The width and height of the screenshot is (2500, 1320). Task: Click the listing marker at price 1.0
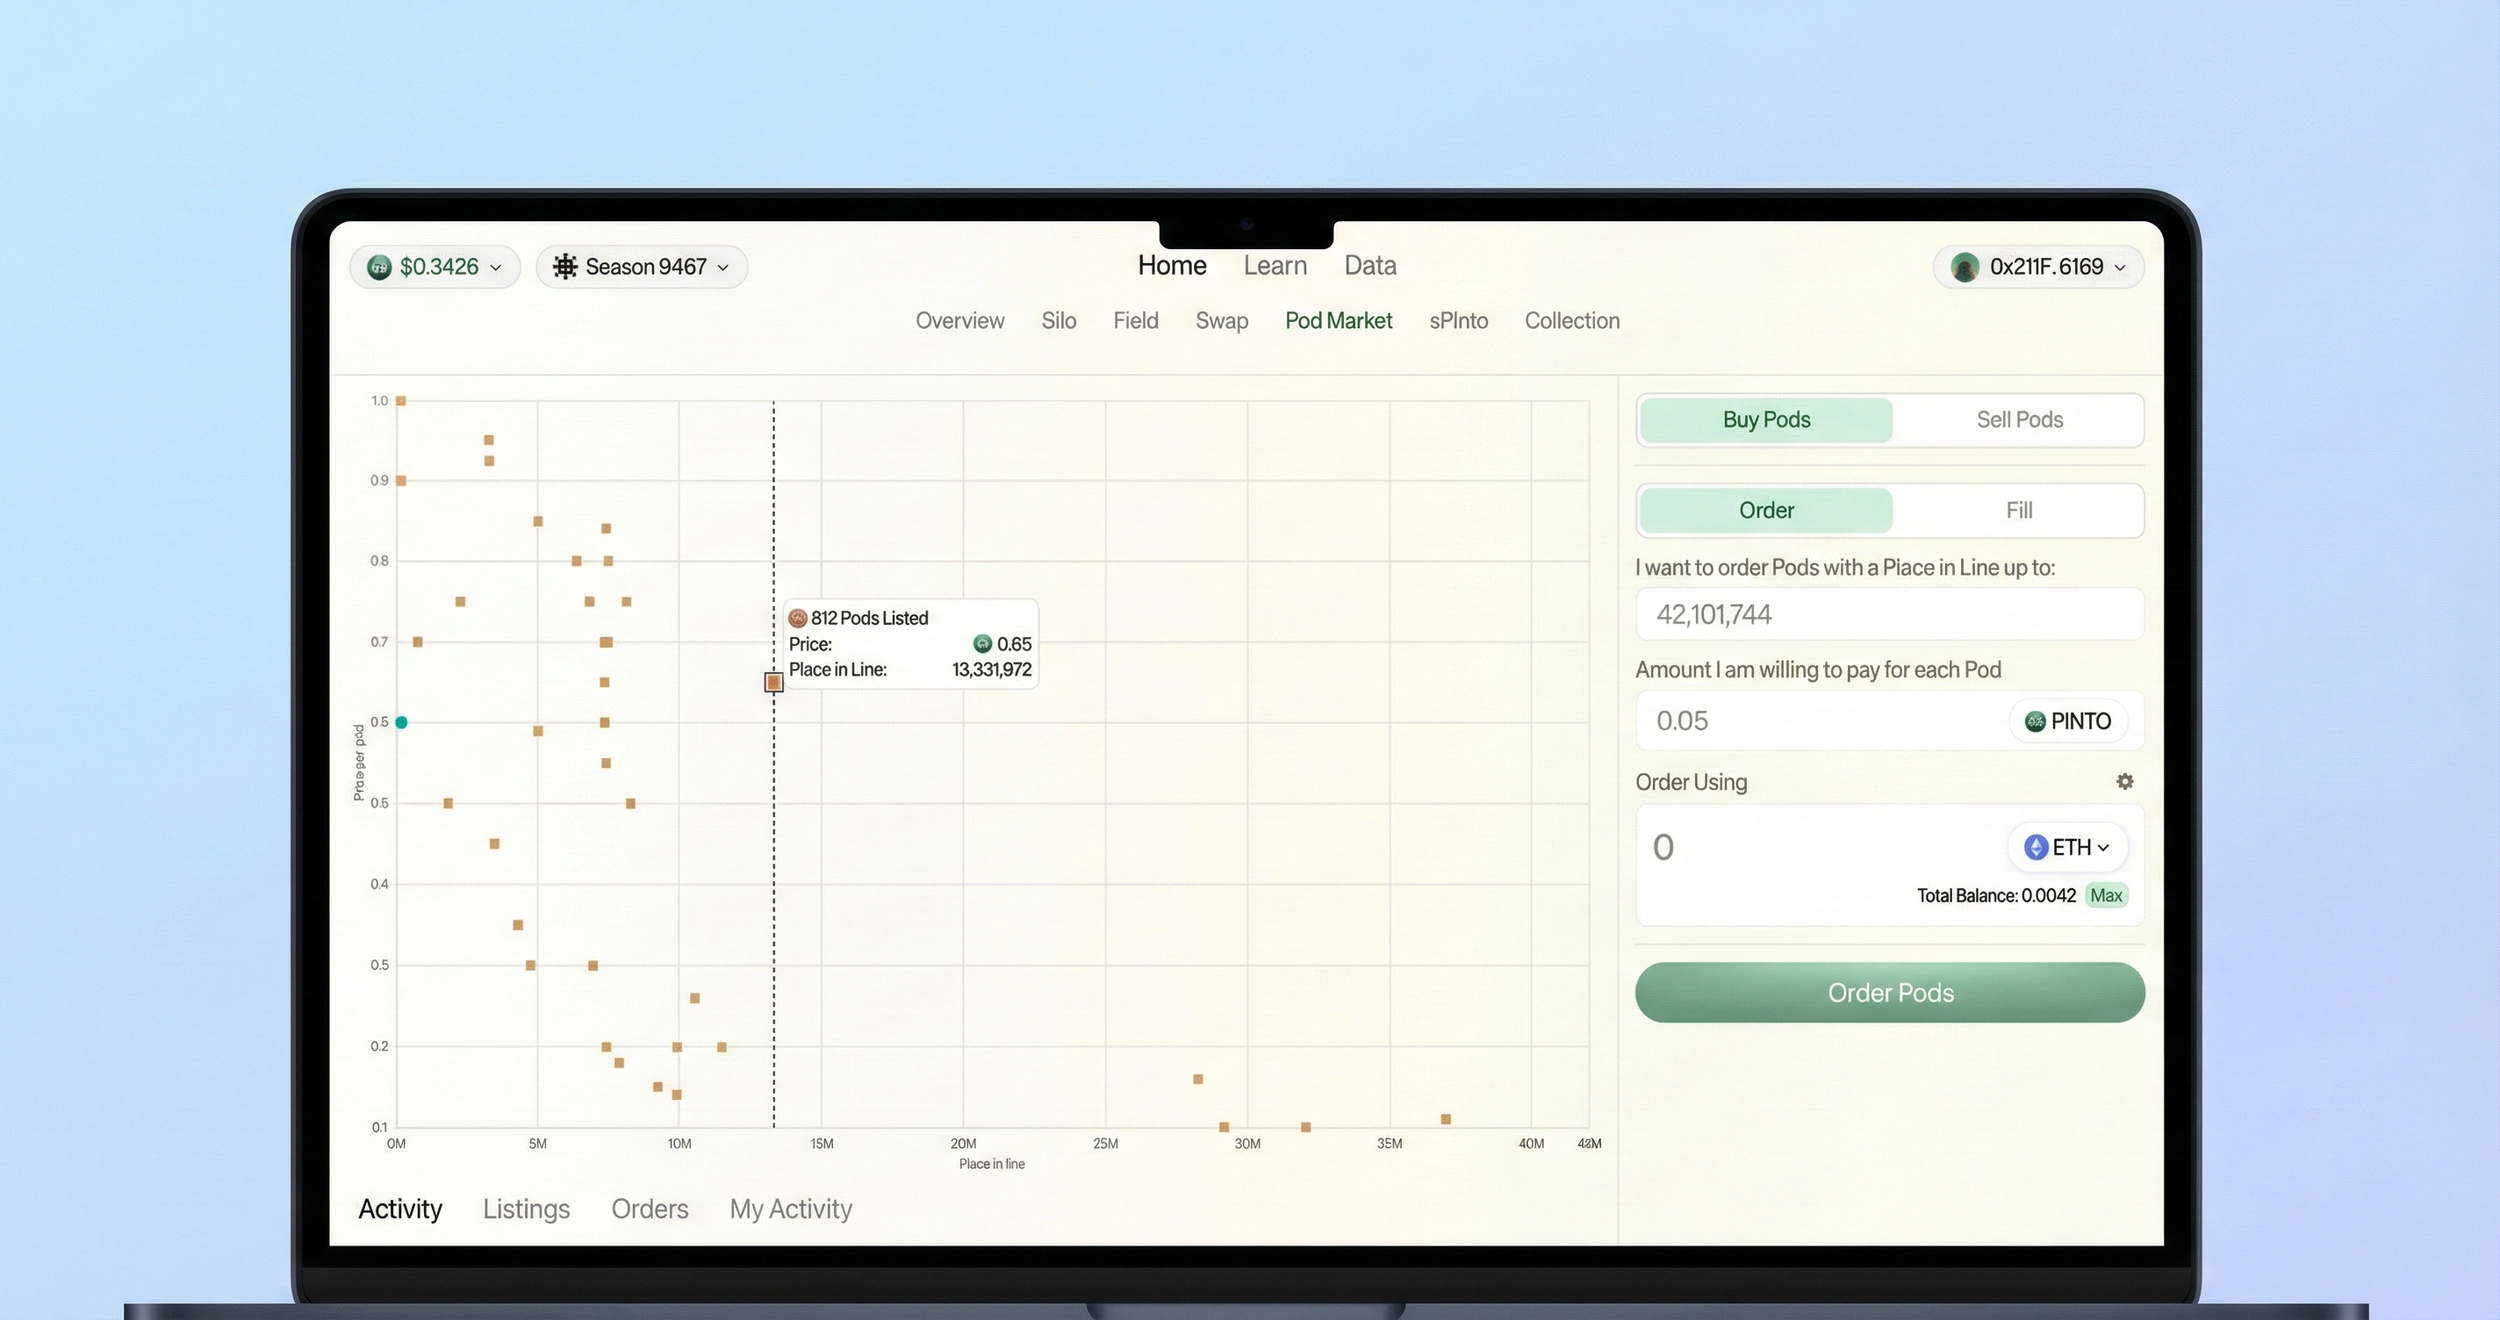tap(401, 401)
